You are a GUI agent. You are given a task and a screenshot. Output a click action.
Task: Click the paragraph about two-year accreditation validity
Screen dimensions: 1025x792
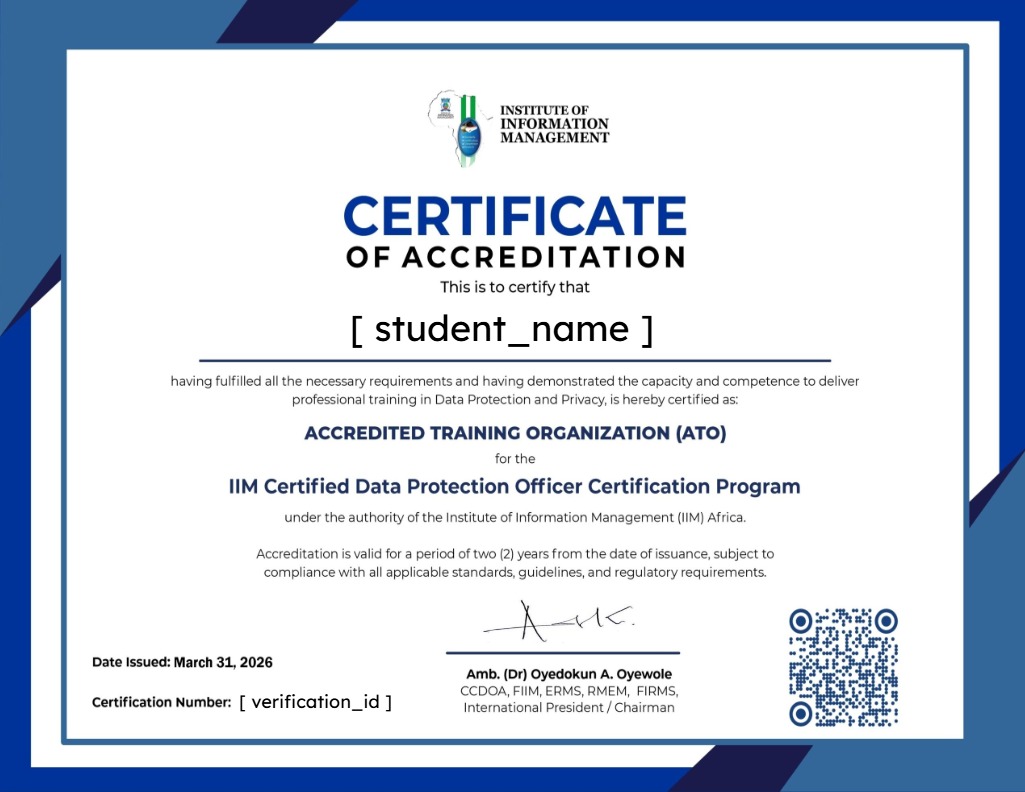tap(515, 563)
